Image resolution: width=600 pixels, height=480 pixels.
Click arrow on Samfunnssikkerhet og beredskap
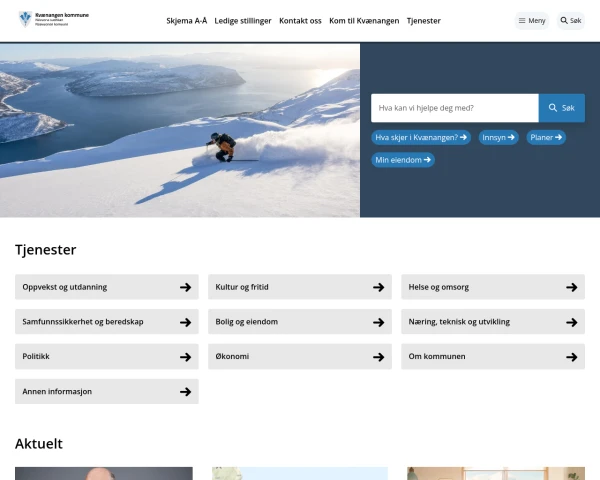(186, 322)
